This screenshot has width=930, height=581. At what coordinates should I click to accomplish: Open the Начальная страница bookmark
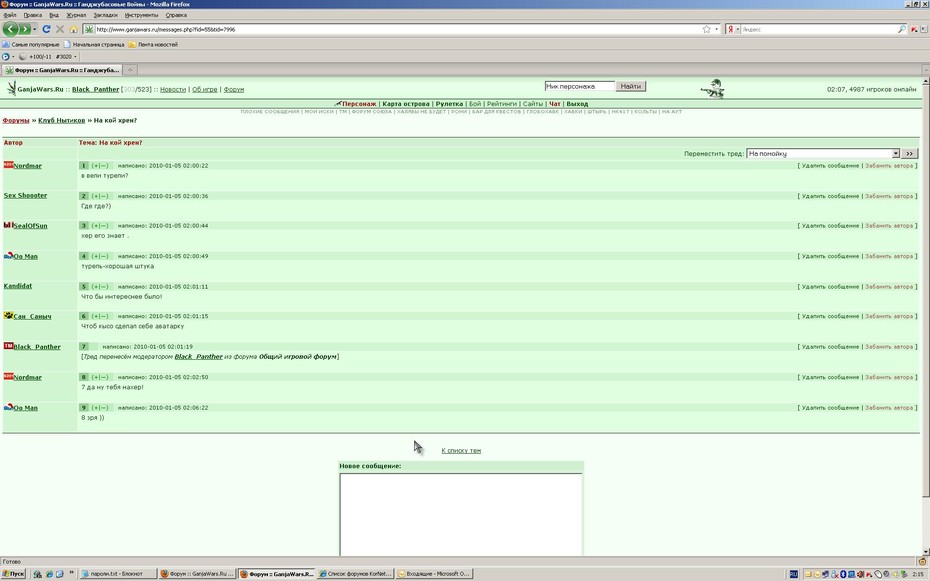pyautogui.click(x=94, y=44)
